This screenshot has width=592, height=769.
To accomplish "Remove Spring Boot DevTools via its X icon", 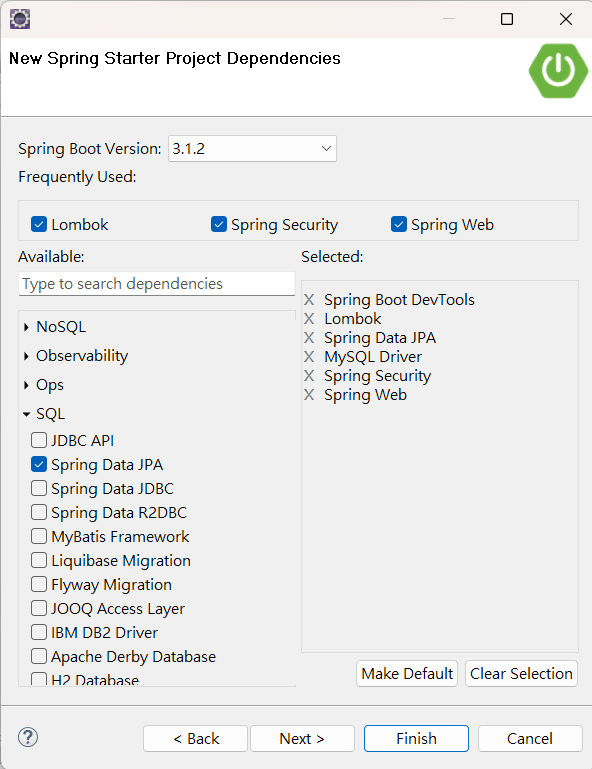I will coord(309,300).
